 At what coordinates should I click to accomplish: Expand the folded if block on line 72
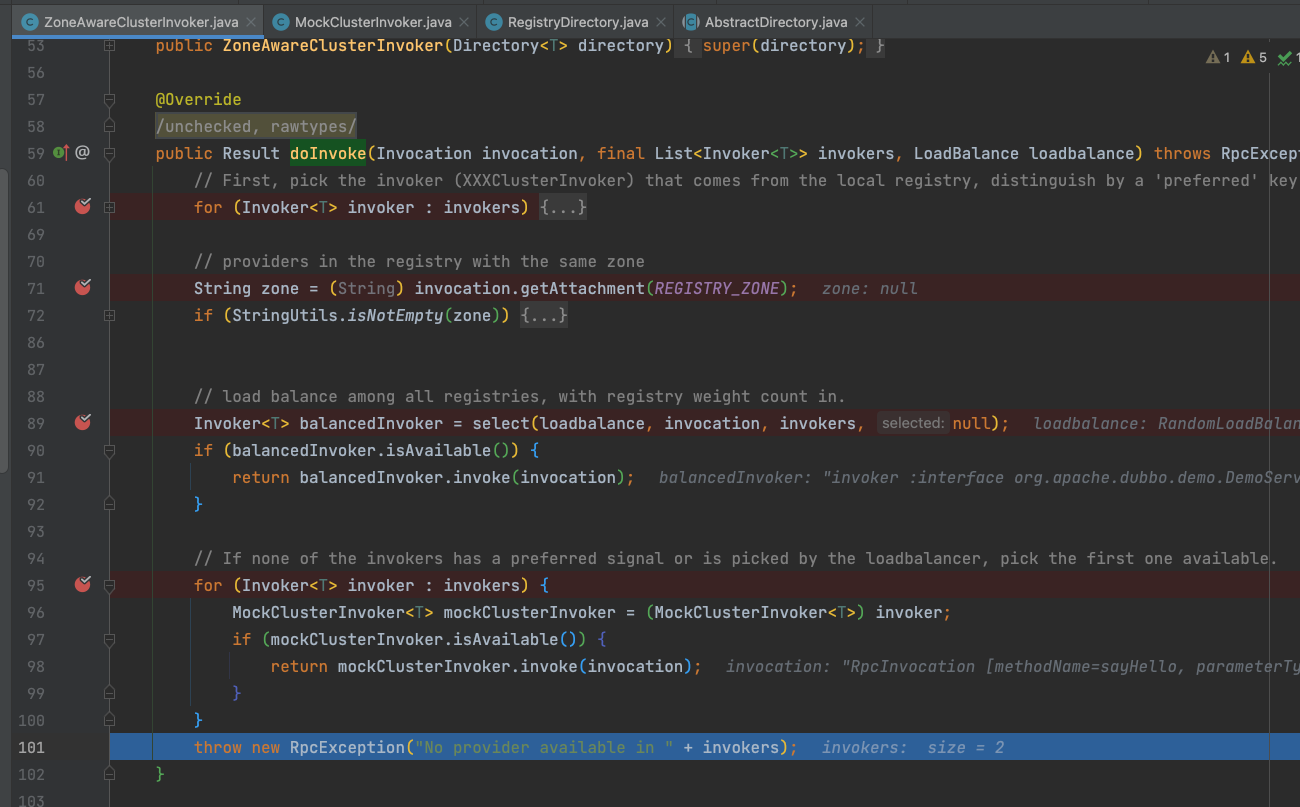pyautogui.click(x=110, y=316)
